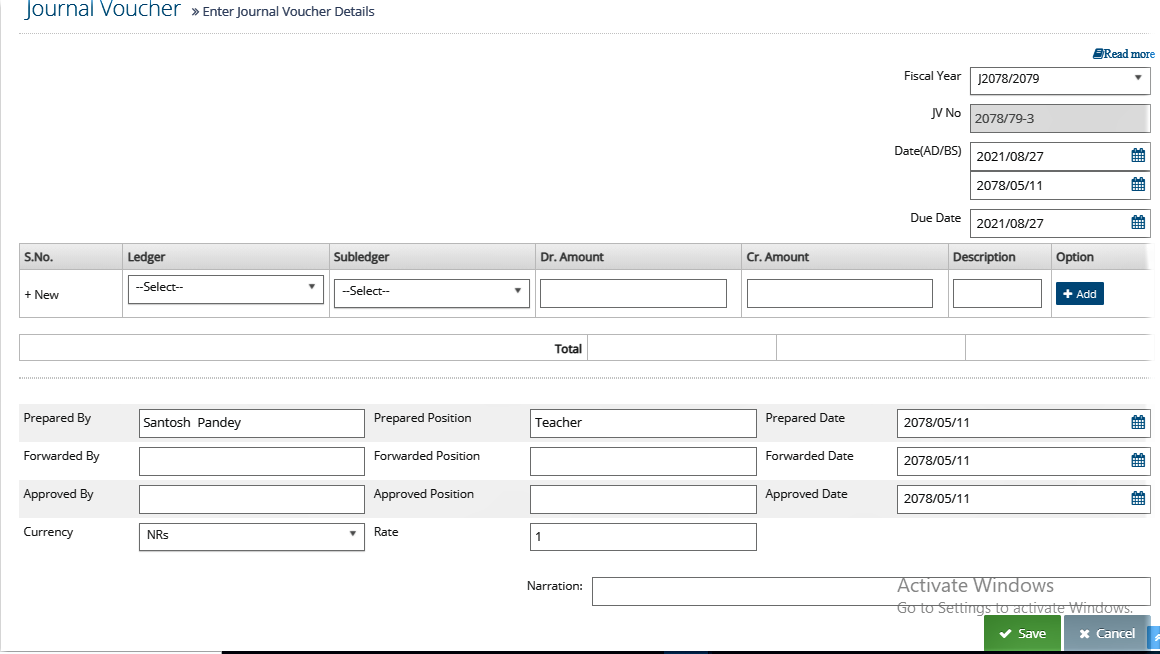
Task: Click the Total row label
Action: click(568, 348)
